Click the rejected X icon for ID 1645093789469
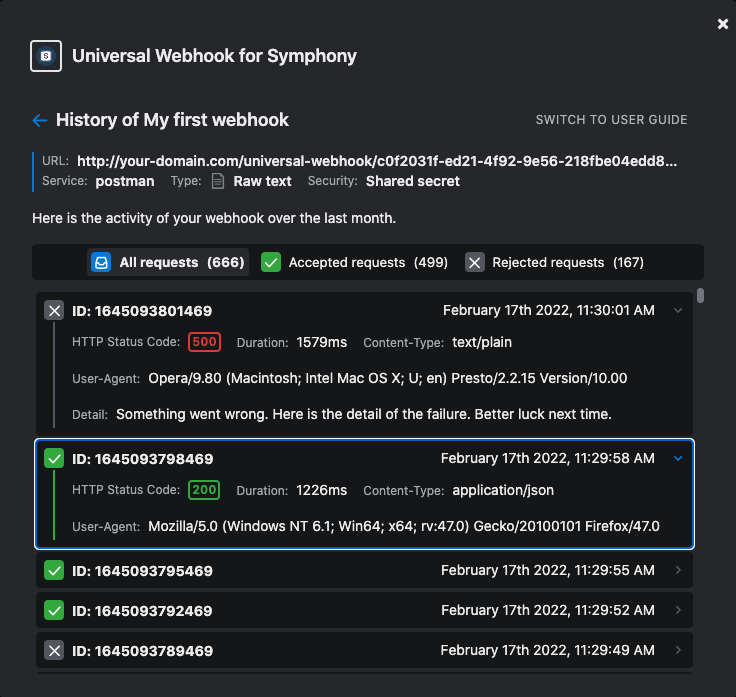This screenshot has height=697, width=736. tap(54, 651)
